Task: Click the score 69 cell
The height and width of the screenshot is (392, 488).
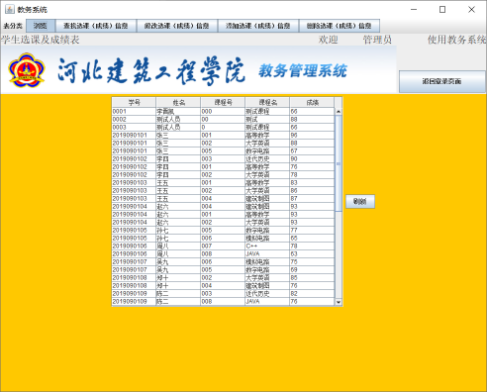Action: tap(312, 270)
